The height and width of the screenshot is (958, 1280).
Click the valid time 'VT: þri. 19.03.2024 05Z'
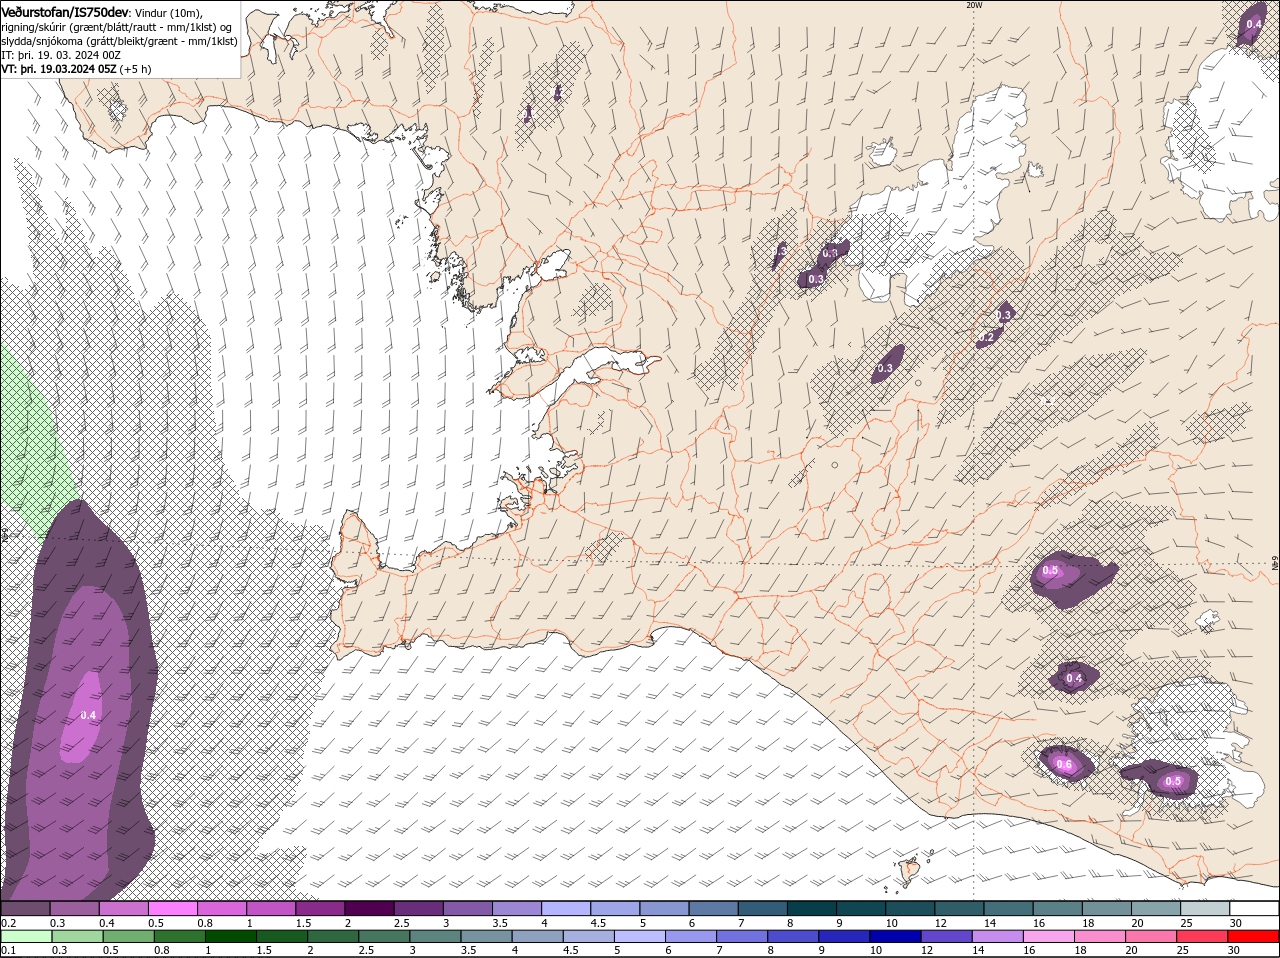pos(59,69)
